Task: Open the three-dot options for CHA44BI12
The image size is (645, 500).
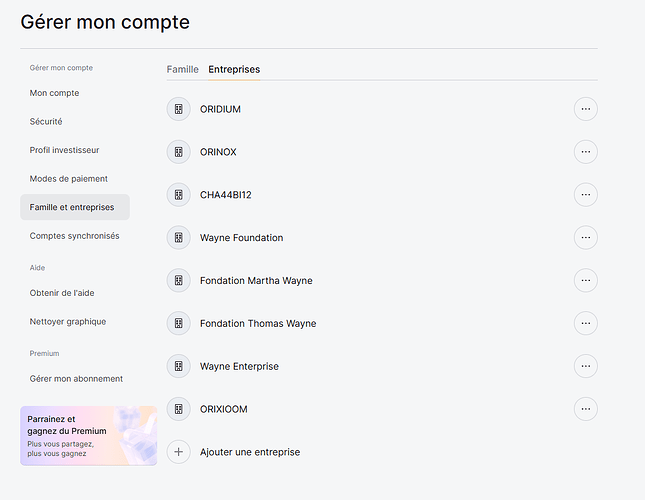Action: (x=586, y=195)
